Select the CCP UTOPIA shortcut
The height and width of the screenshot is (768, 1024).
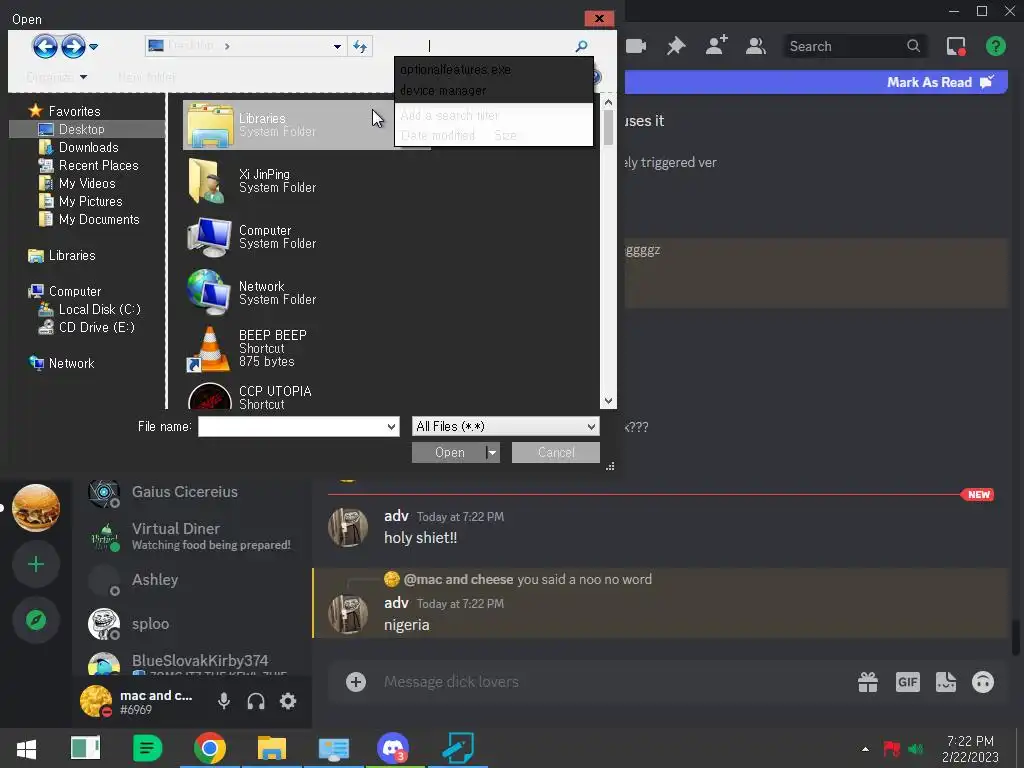click(x=210, y=396)
